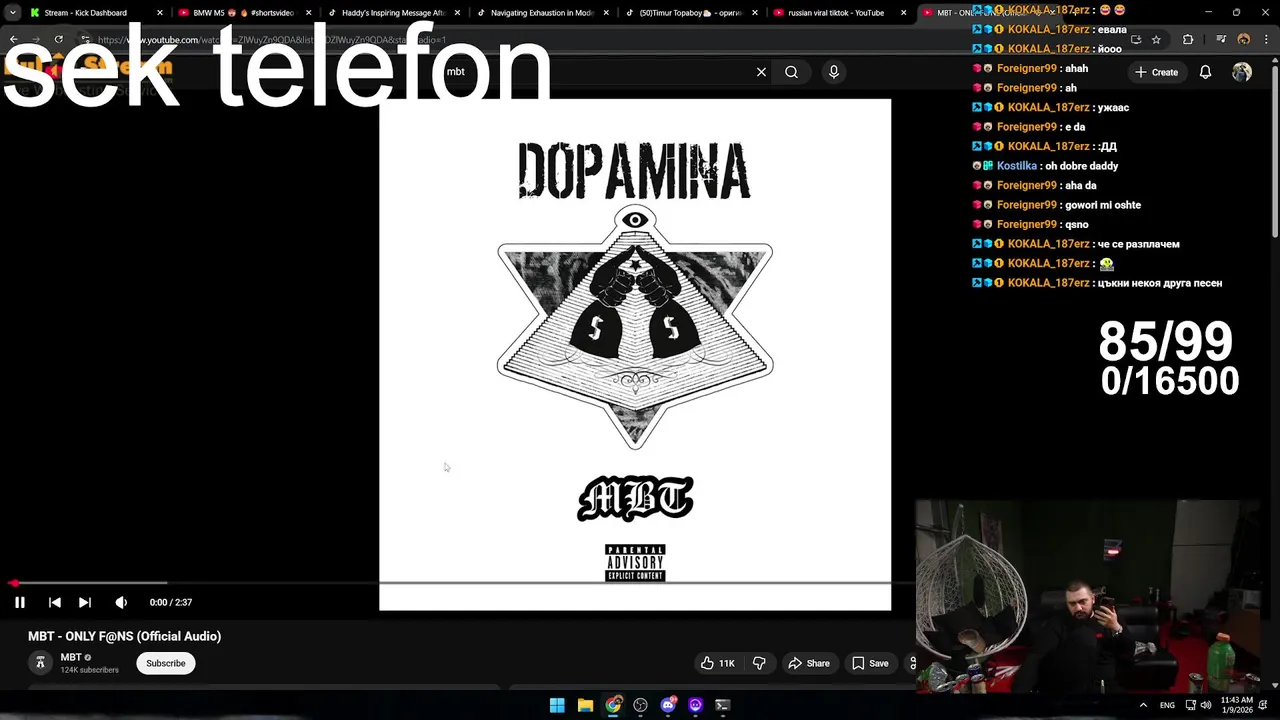The width and height of the screenshot is (1280, 720).
Task: Share the video
Action: pos(809,663)
